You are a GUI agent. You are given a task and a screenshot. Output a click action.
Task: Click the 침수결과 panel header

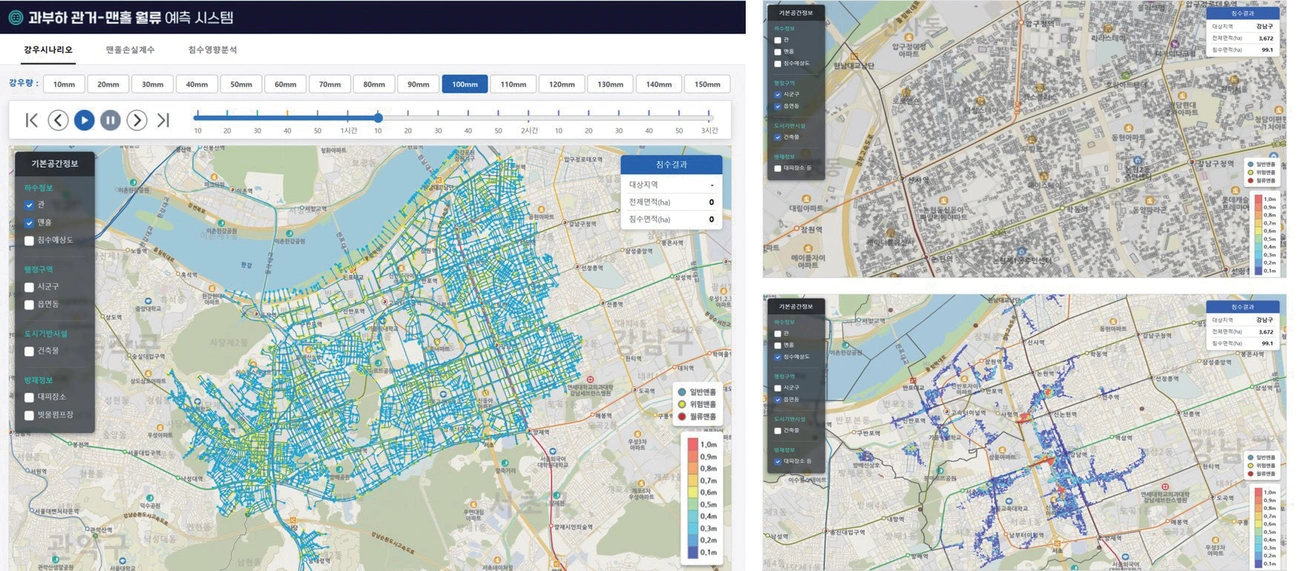[671, 165]
